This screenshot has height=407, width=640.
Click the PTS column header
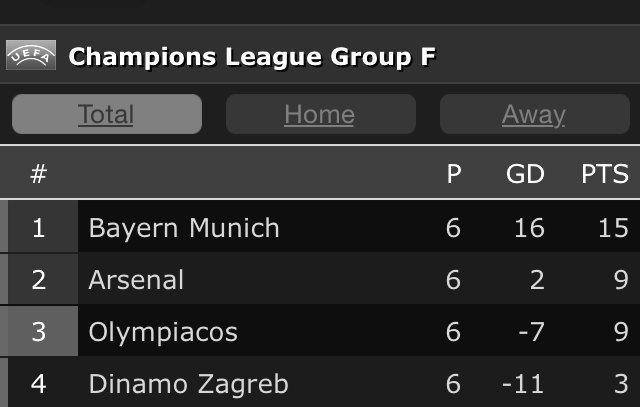pyautogui.click(x=605, y=174)
